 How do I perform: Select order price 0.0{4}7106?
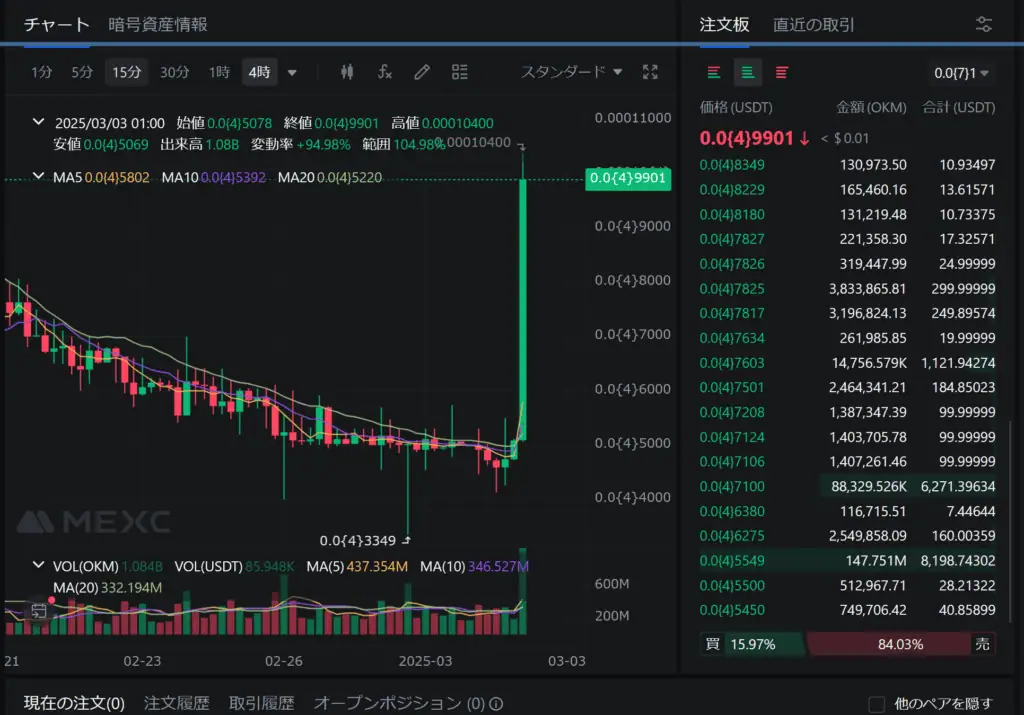(731, 462)
